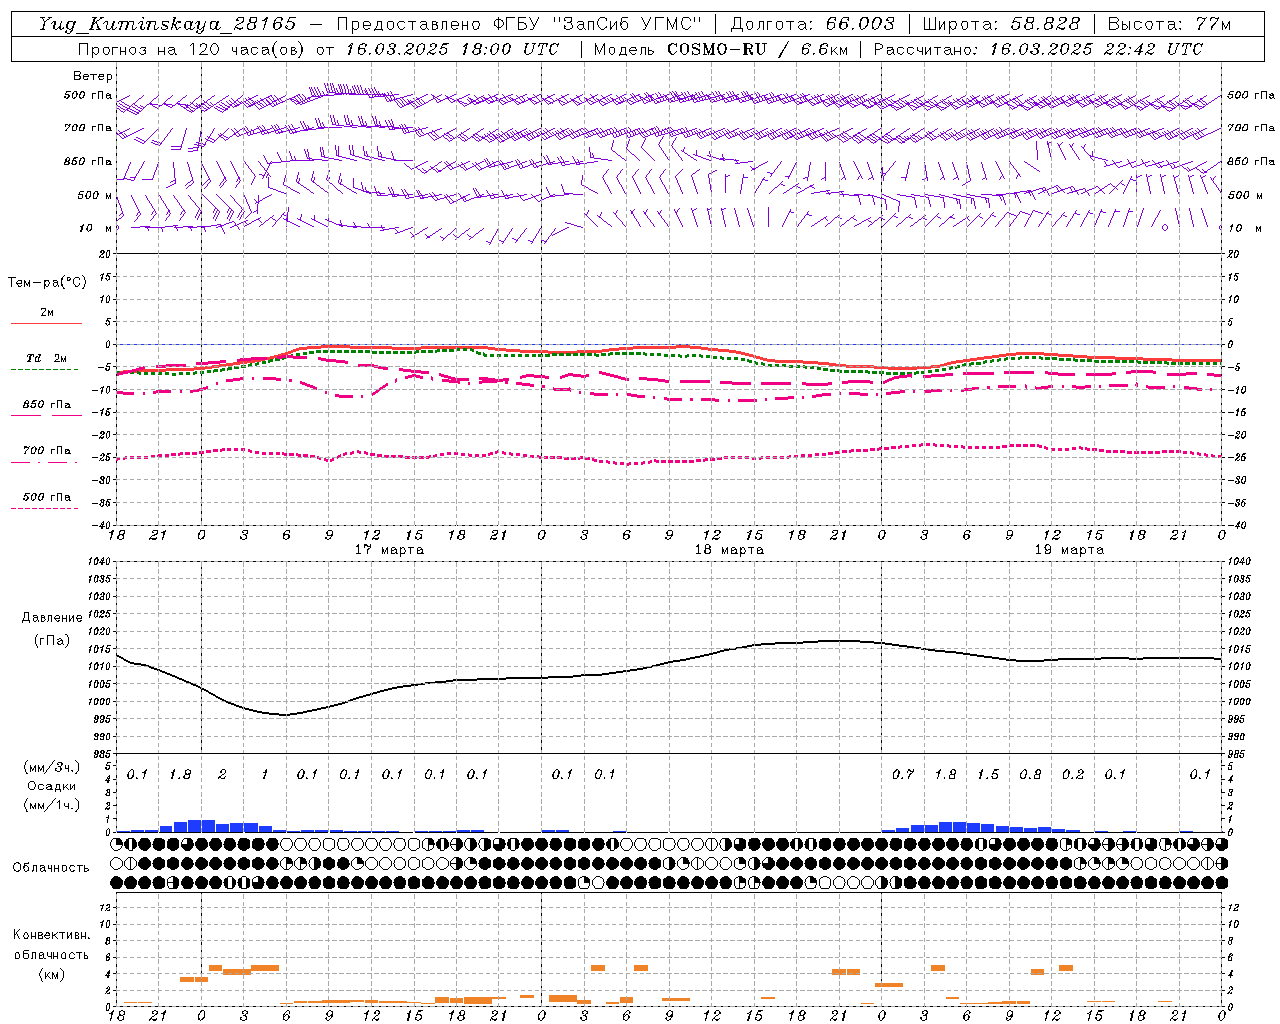Click the Ветер panel label
1280x1024 pixels.
93,76
